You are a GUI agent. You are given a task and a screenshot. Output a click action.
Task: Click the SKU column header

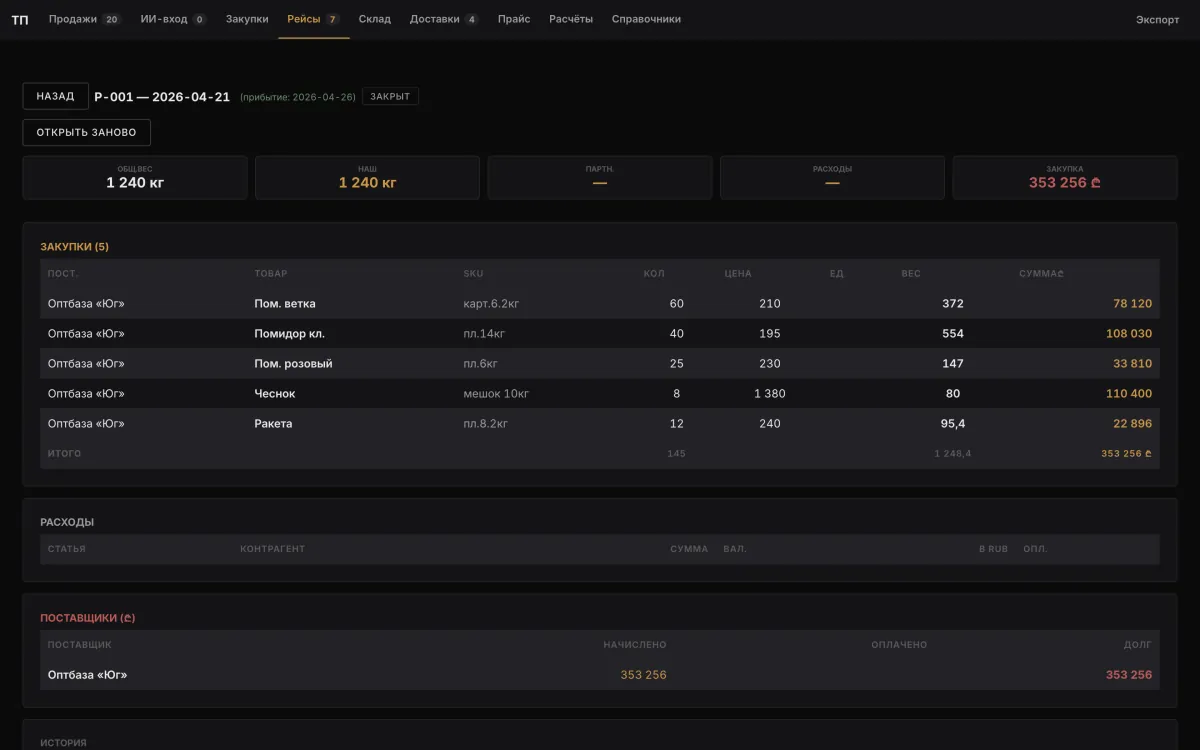click(x=473, y=274)
